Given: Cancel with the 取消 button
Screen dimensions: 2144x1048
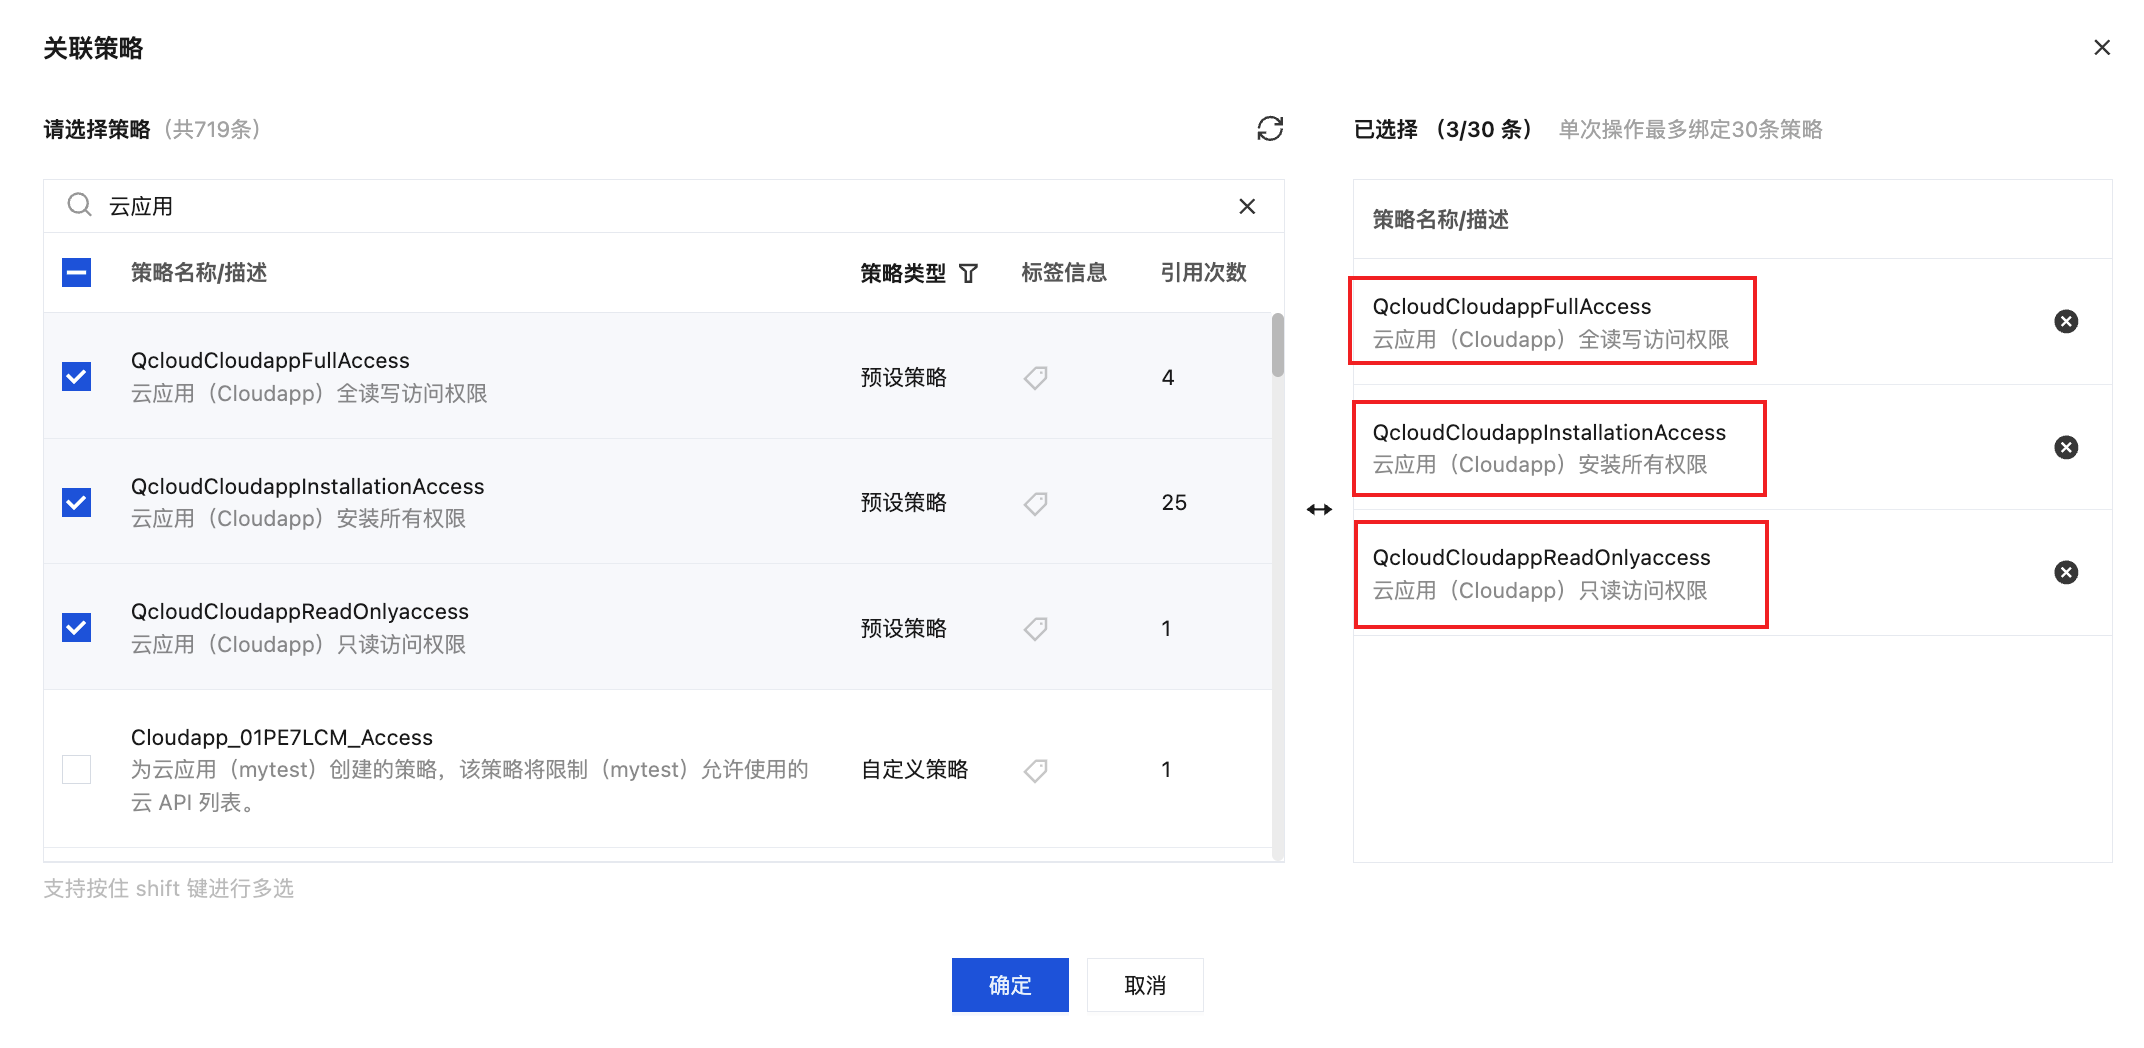Looking at the screenshot, I should pos(1145,985).
